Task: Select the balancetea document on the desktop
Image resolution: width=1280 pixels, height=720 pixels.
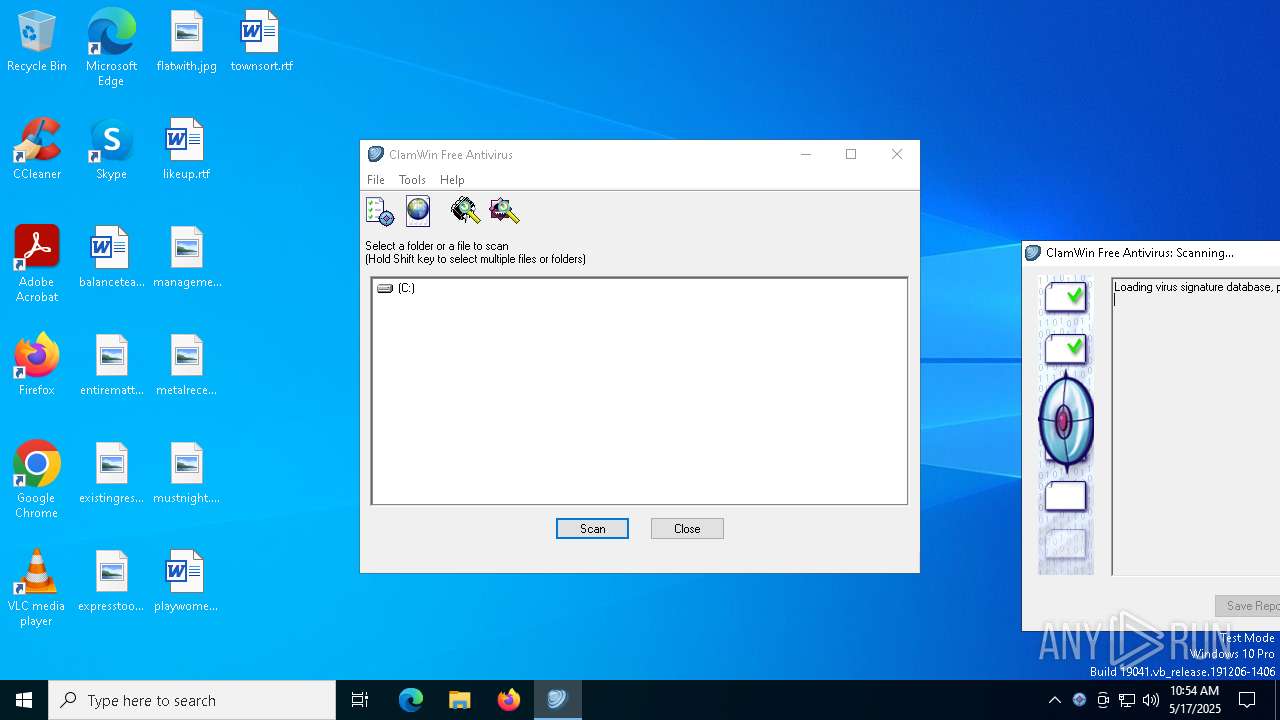Action: click(111, 258)
